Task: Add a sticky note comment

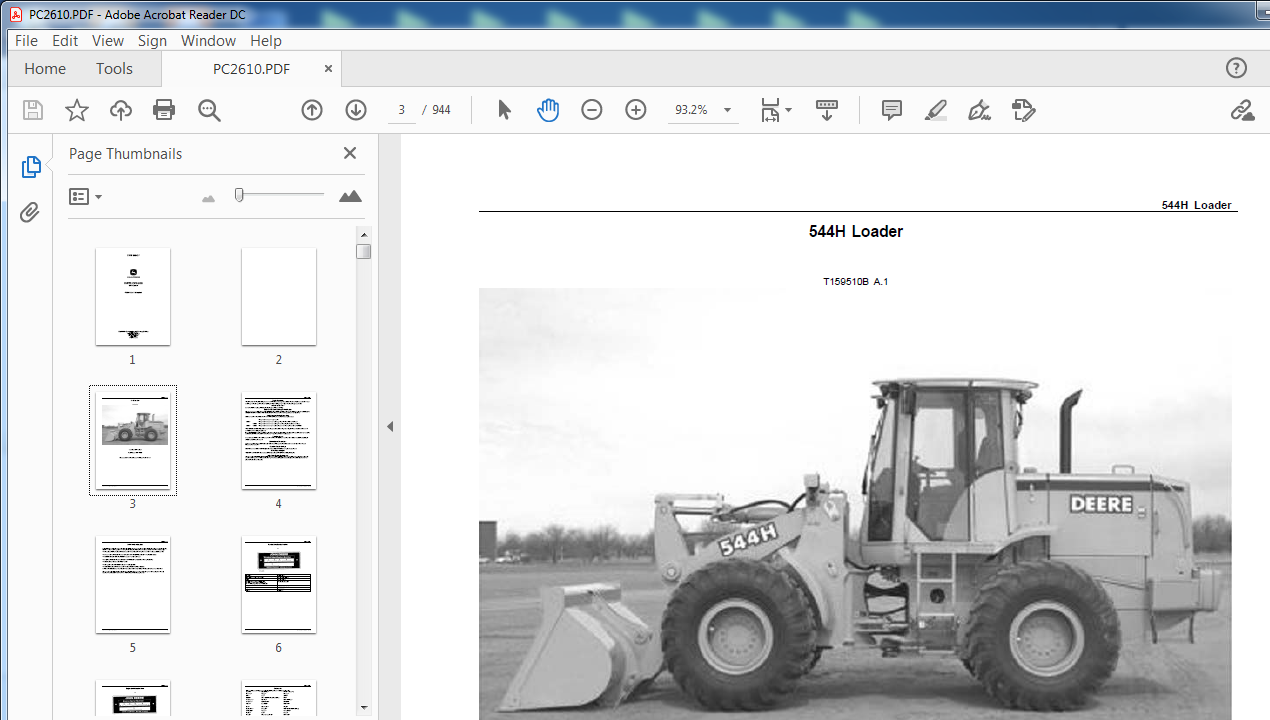Action: coord(892,110)
